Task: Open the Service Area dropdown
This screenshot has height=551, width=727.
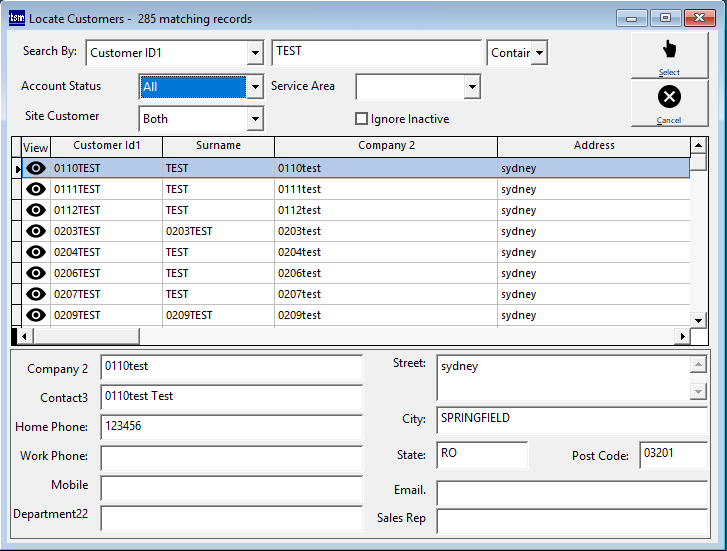Action: click(472, 87)
